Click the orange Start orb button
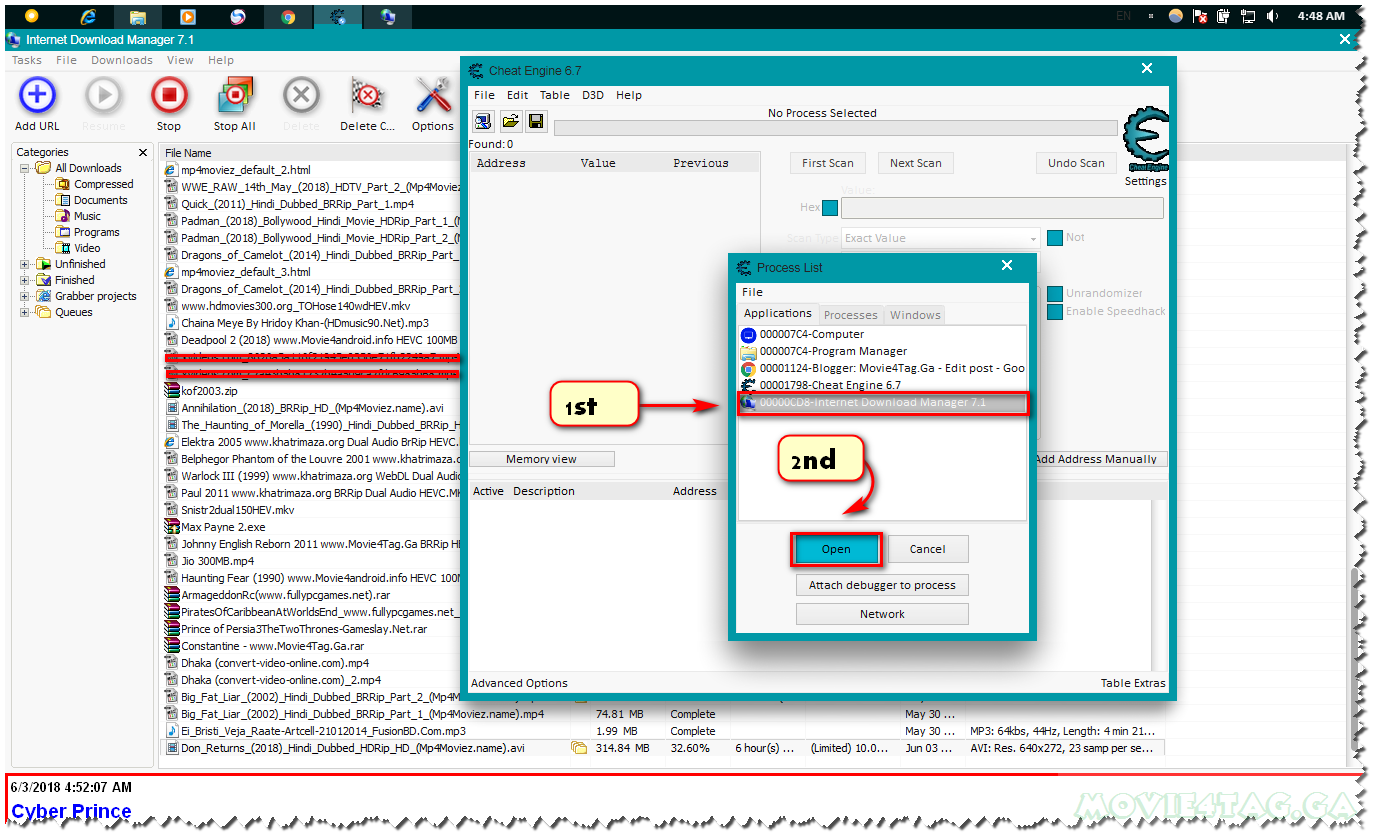 (x=32, y=16)
